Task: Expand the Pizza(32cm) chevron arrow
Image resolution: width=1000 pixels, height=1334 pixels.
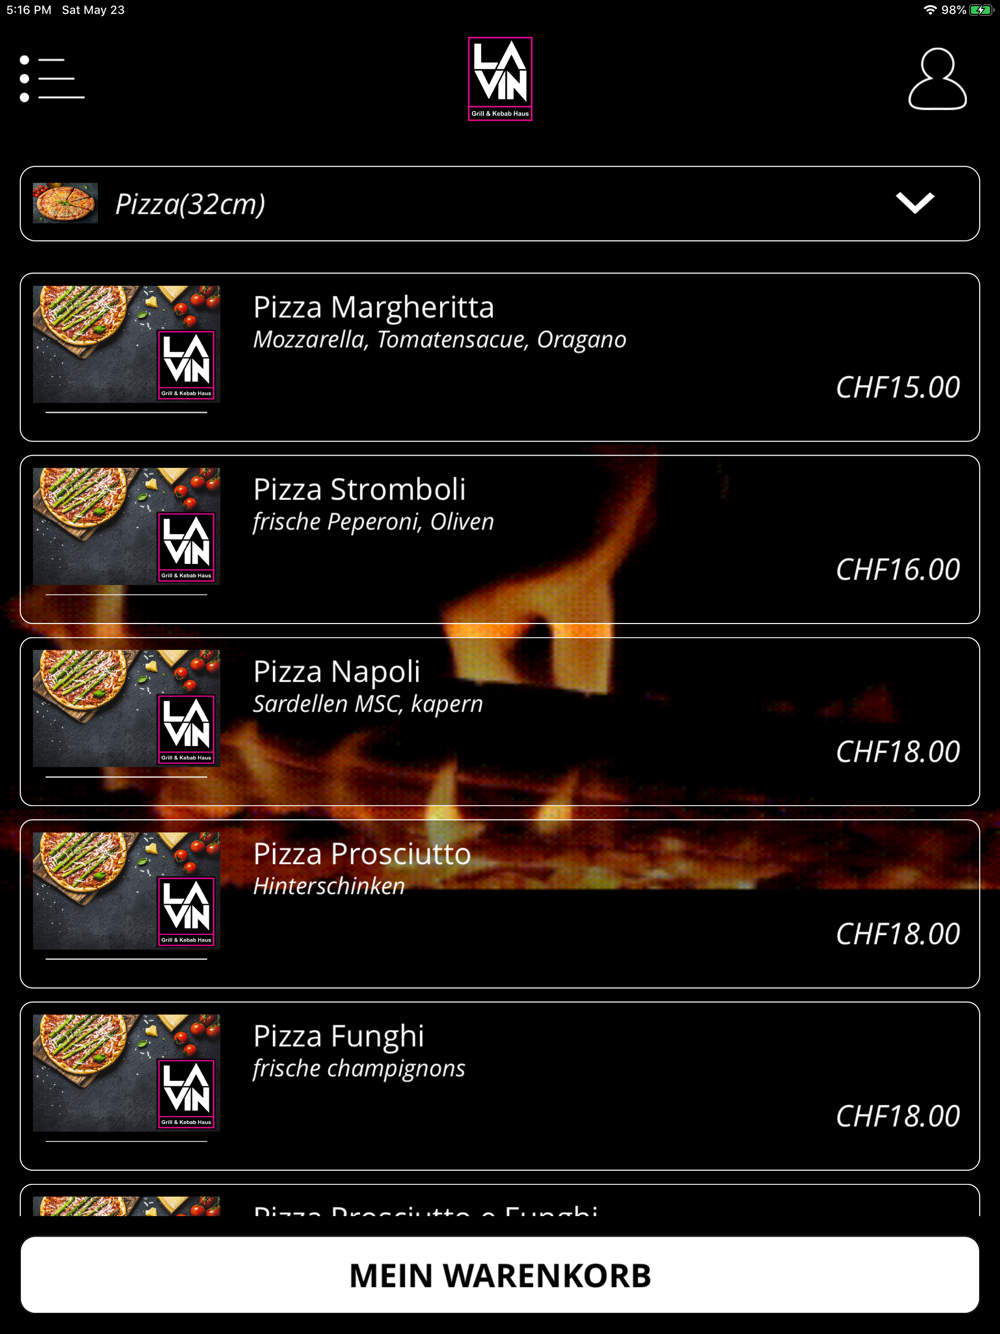Action: (x=915, y=203)
